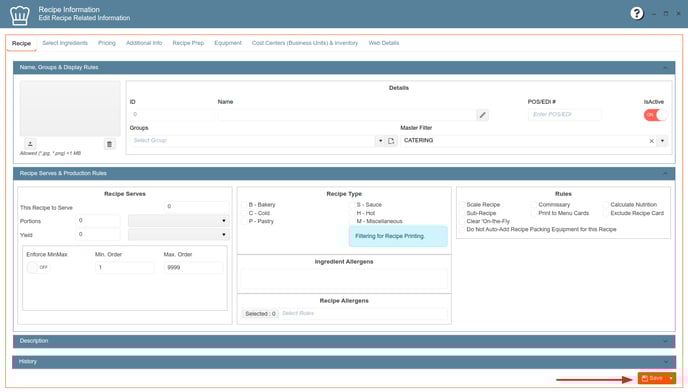Viewport: 688px width, 392px height.
Task: Check Do Not Auto-Add Recipe Packing Equipment
Action: [462, 230]
